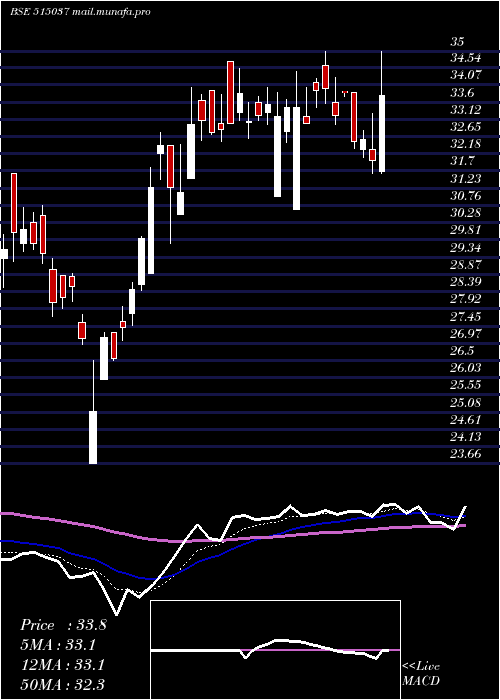
Task: Click the Price : 33.8 readout
Action: tap(63, 625)
